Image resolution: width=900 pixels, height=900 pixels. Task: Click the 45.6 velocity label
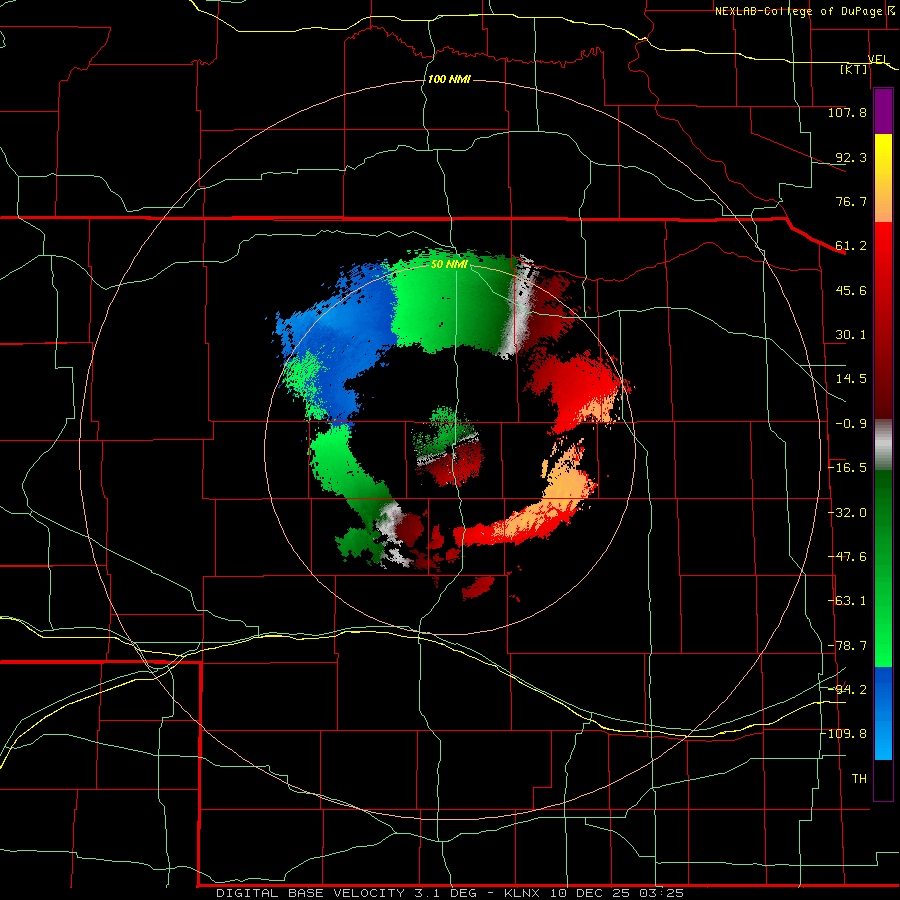[851, 290]
